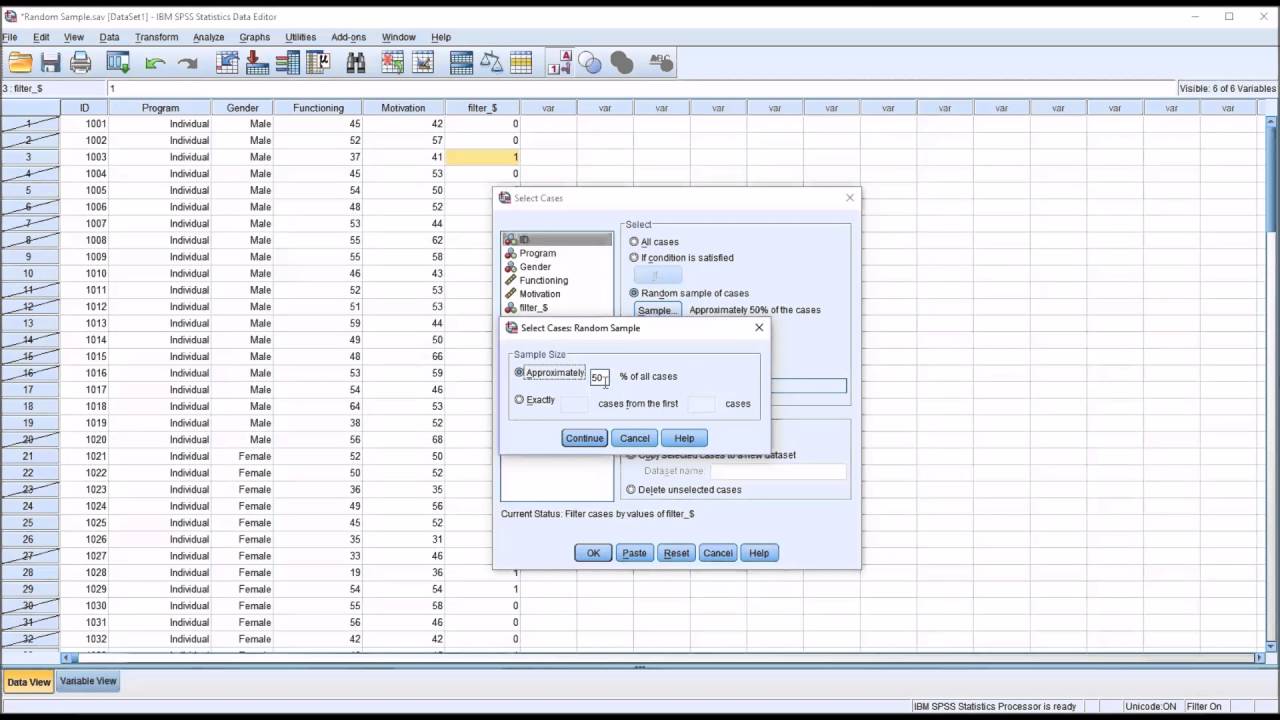Click the horizontal scrollbar of data grid
The height and width of the screenshot is (720, 1280).
coord(660,658)
